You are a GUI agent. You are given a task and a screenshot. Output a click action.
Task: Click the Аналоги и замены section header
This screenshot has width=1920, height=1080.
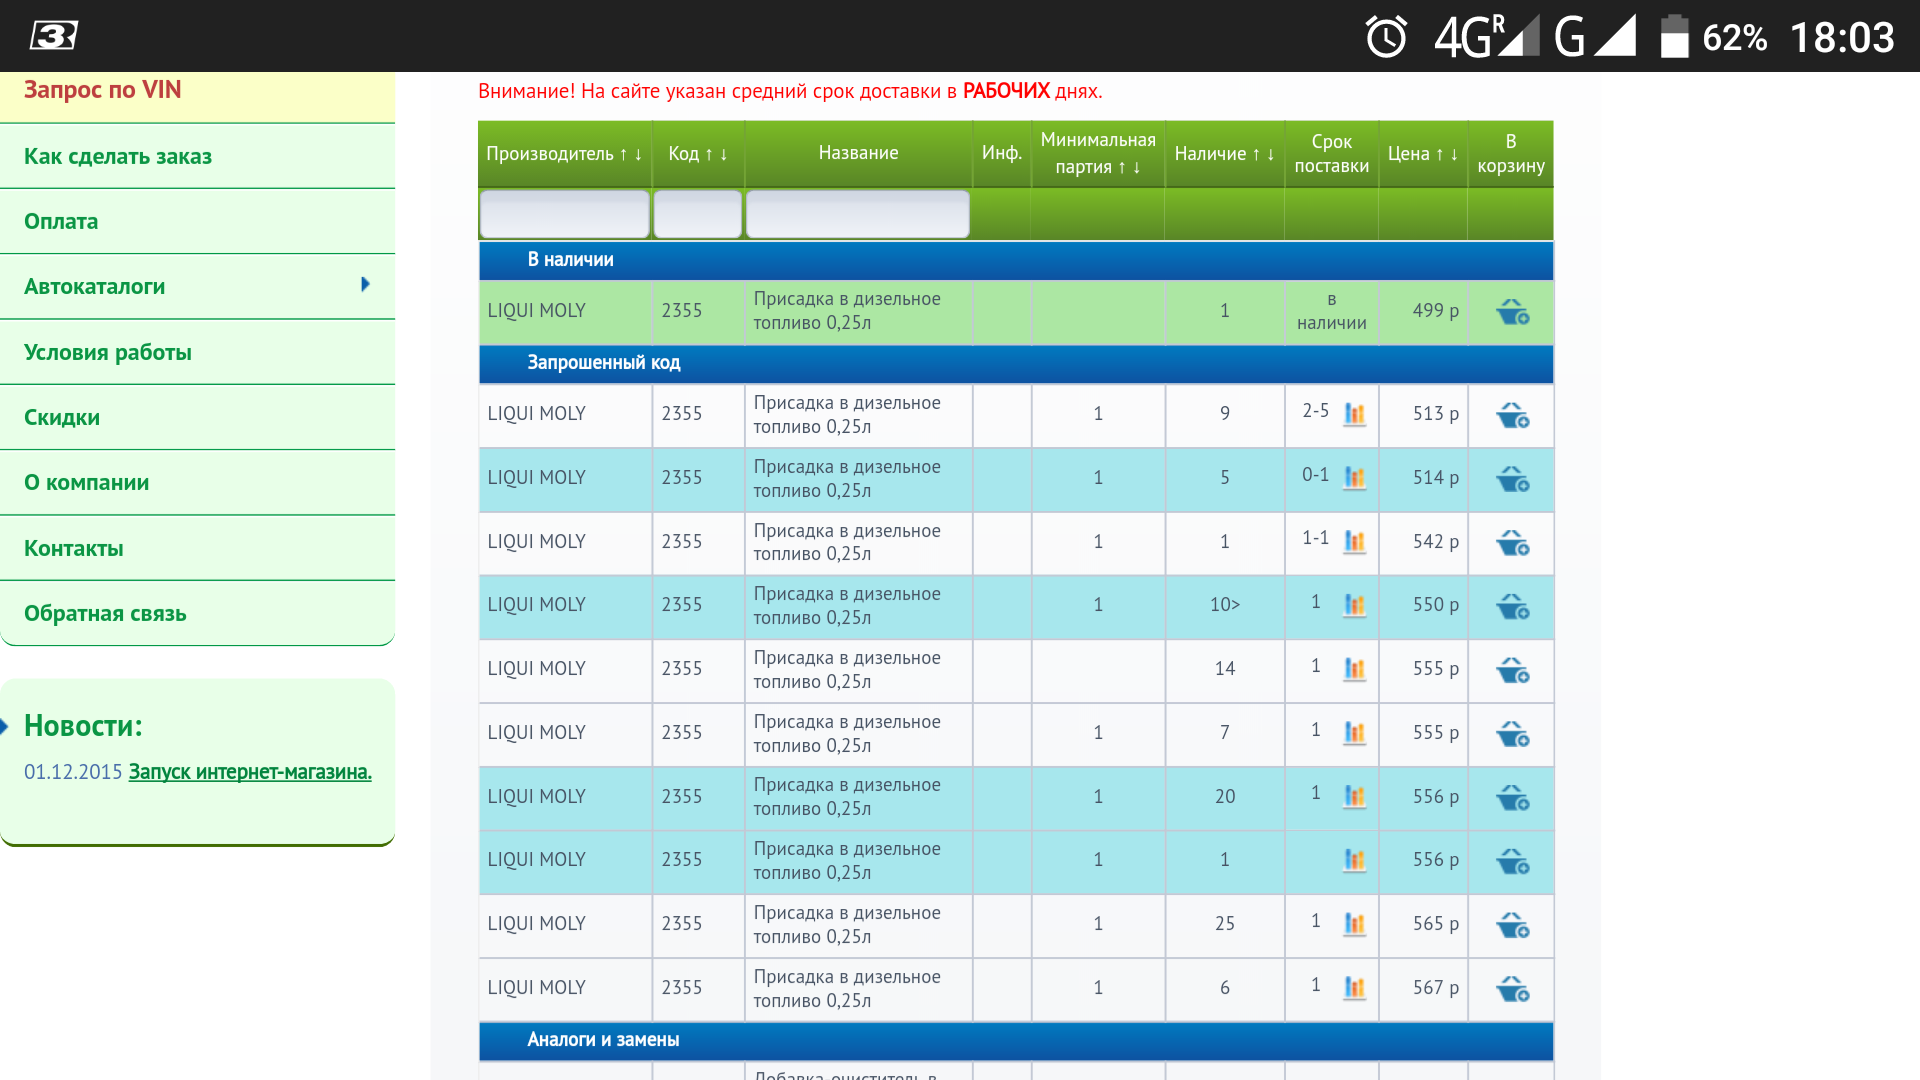click(x=1016, y=1040)
